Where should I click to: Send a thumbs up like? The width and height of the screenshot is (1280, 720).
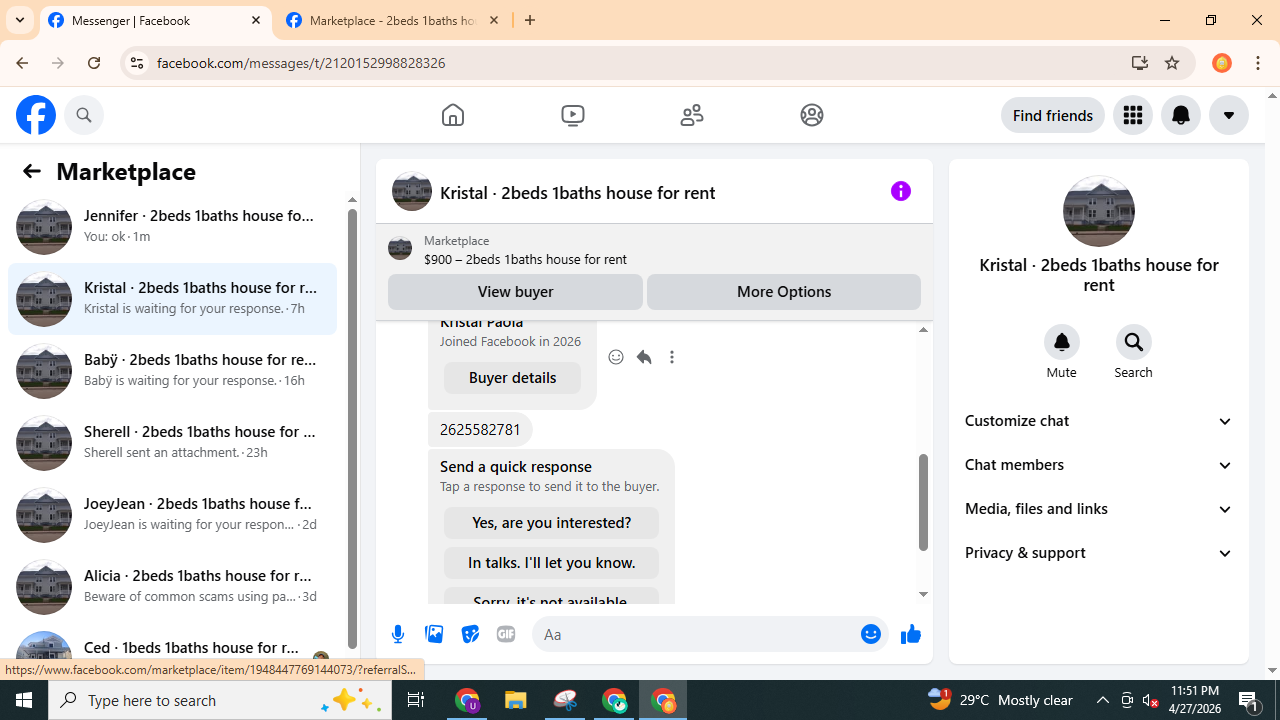click(910, 634)
